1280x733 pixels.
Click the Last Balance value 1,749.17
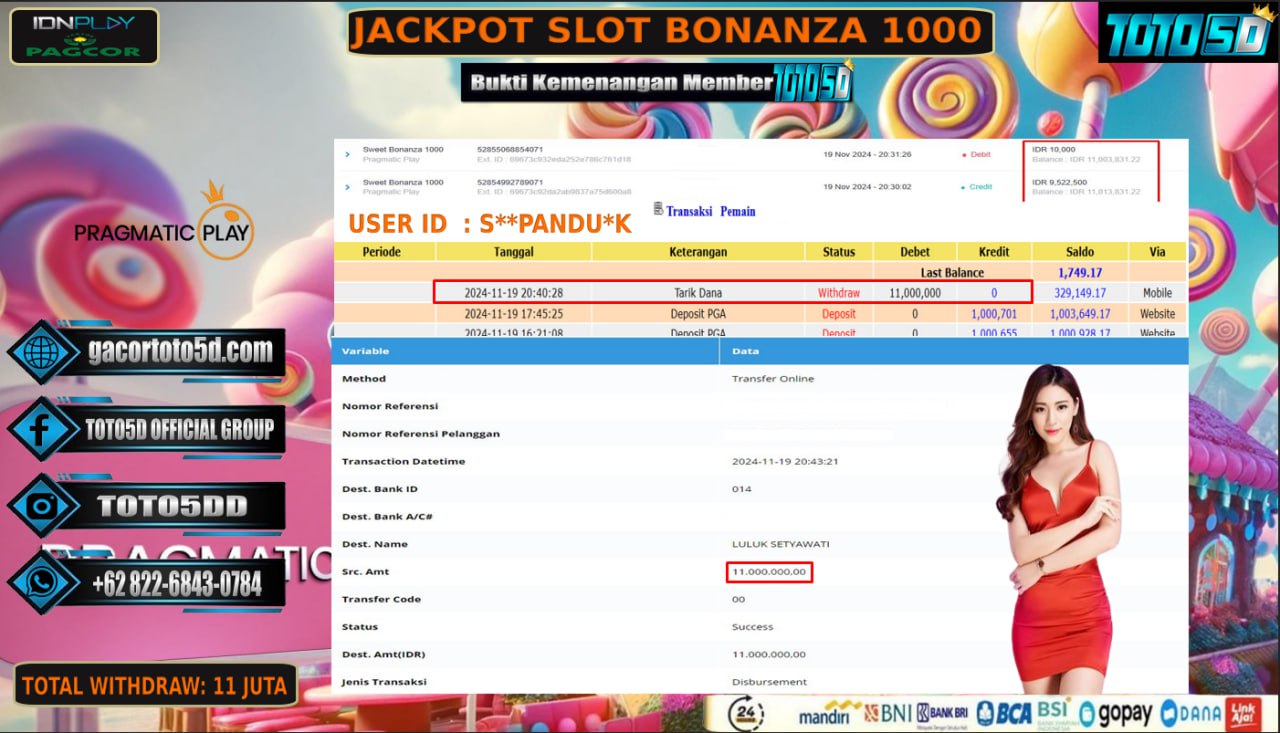pyautogui.click(x=1080, y=272)
